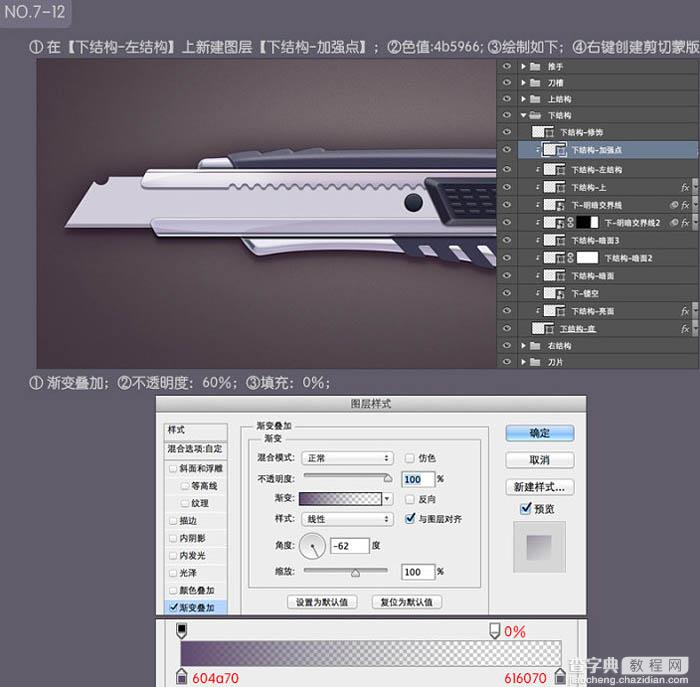Click the 缩放 scale slider handle

355,573
